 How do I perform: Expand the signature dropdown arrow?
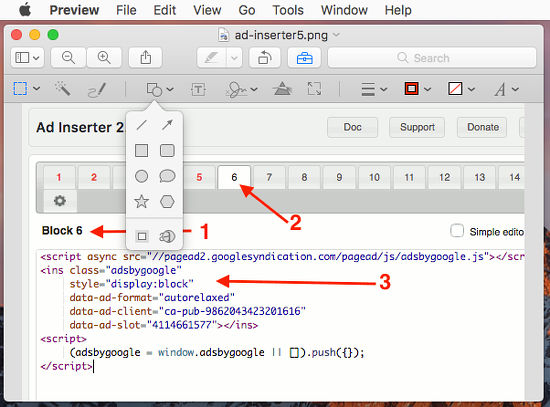pos(254,90)
